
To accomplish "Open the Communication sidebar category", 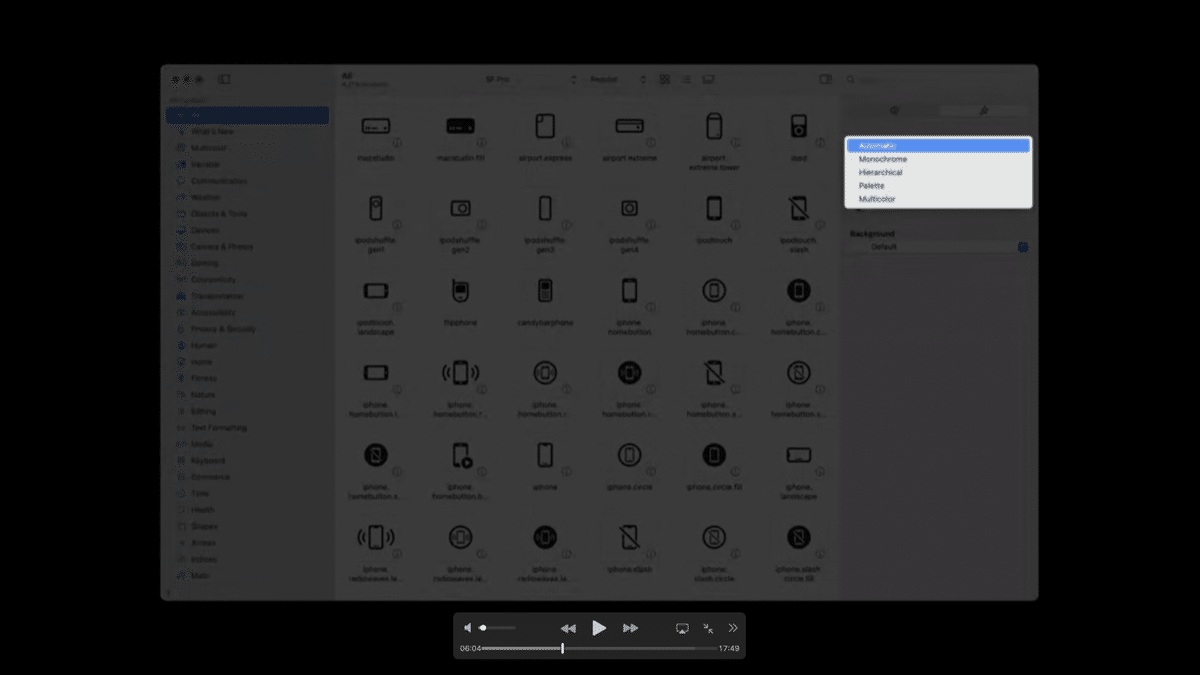I will coord(247,181).
